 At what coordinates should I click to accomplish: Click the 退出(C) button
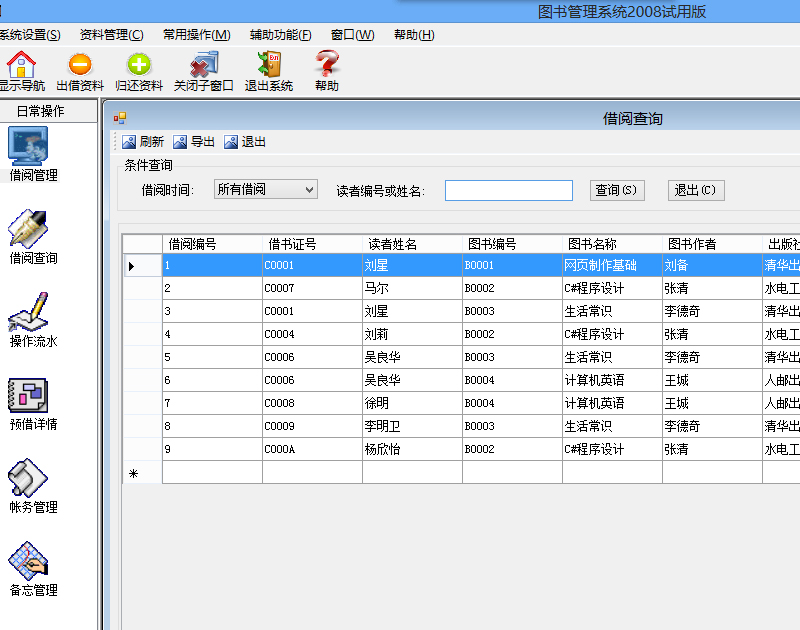[696, 190]
